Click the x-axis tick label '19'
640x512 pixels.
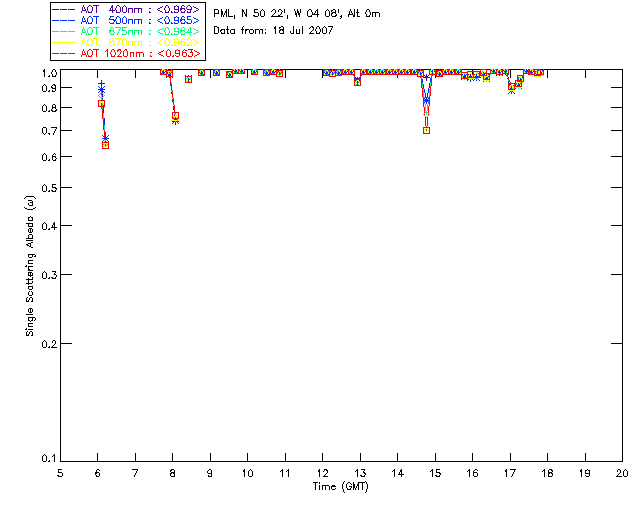pos(585,473)
